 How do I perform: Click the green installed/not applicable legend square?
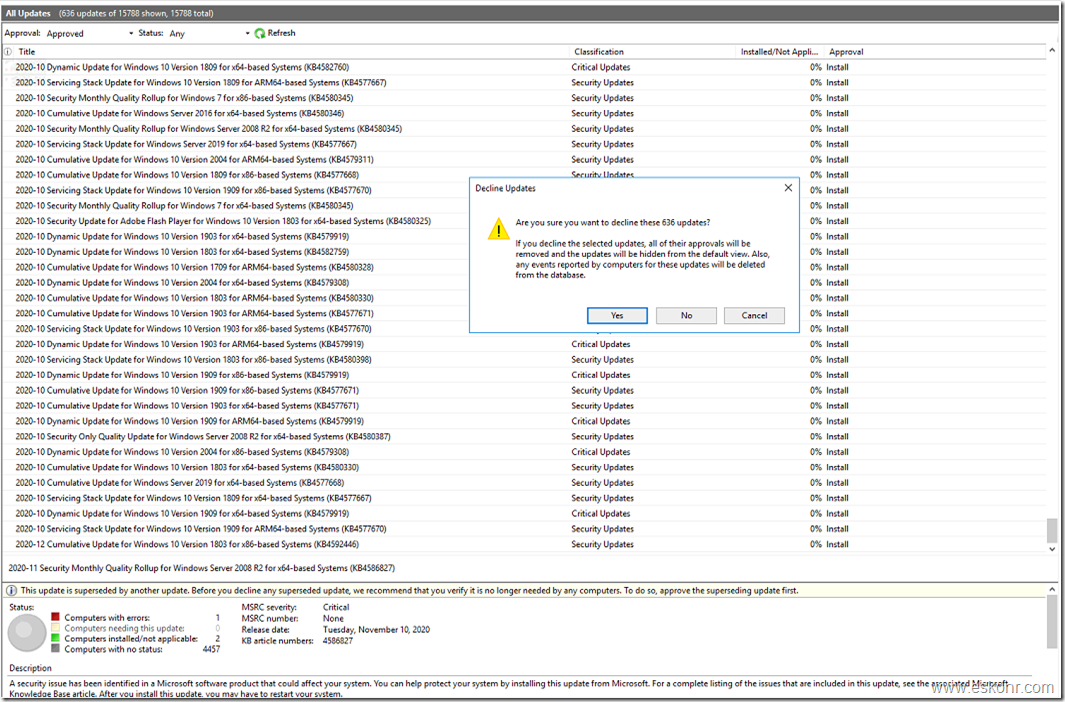tap(55, 638)
